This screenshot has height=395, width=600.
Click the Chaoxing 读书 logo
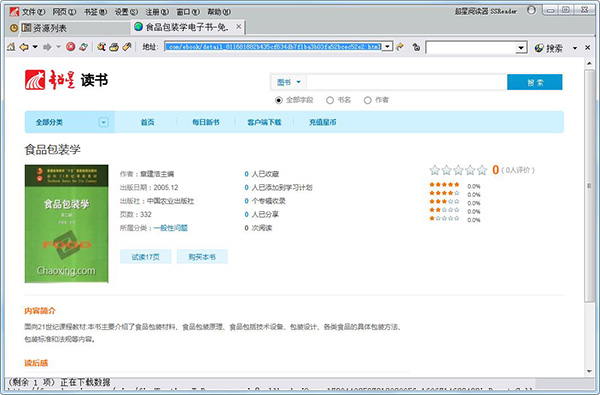tap(67, 80)
